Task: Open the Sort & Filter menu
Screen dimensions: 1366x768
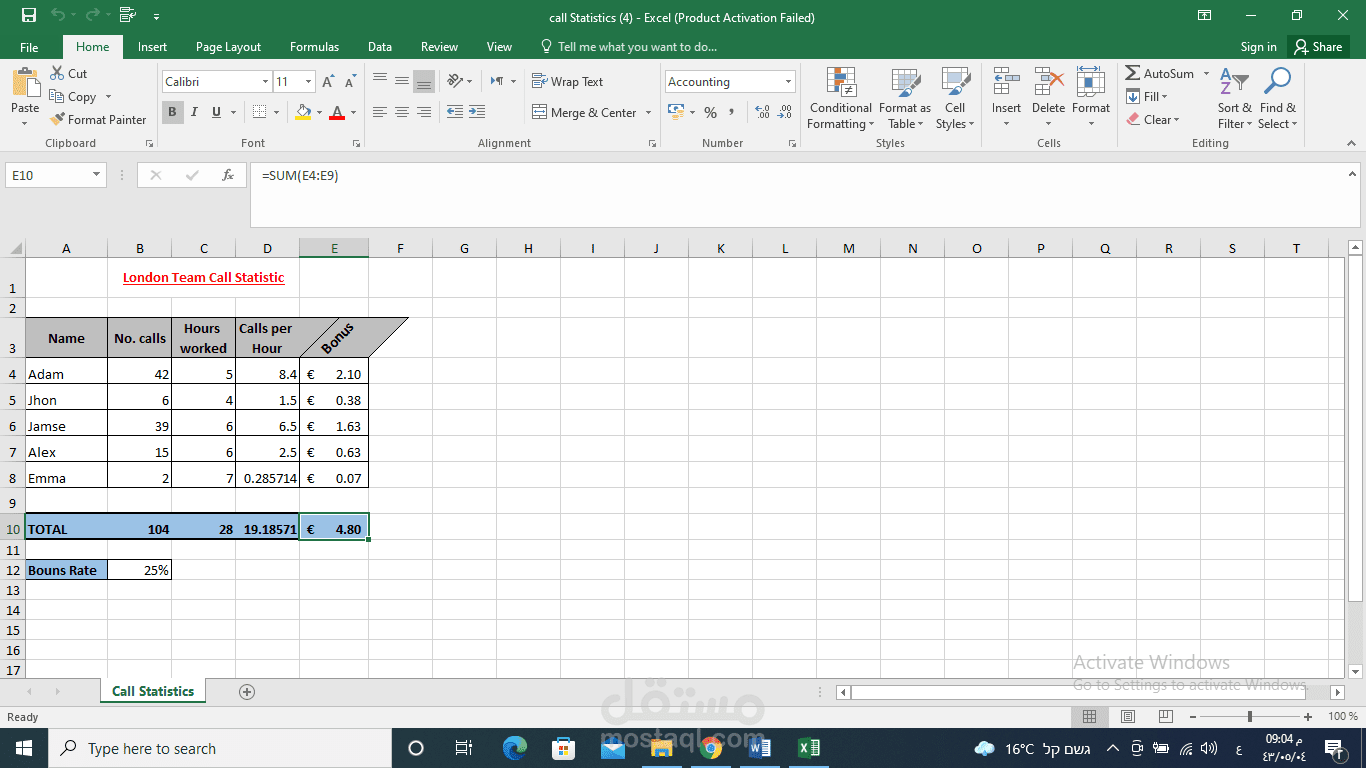Action: click(x=1235, y=99)
